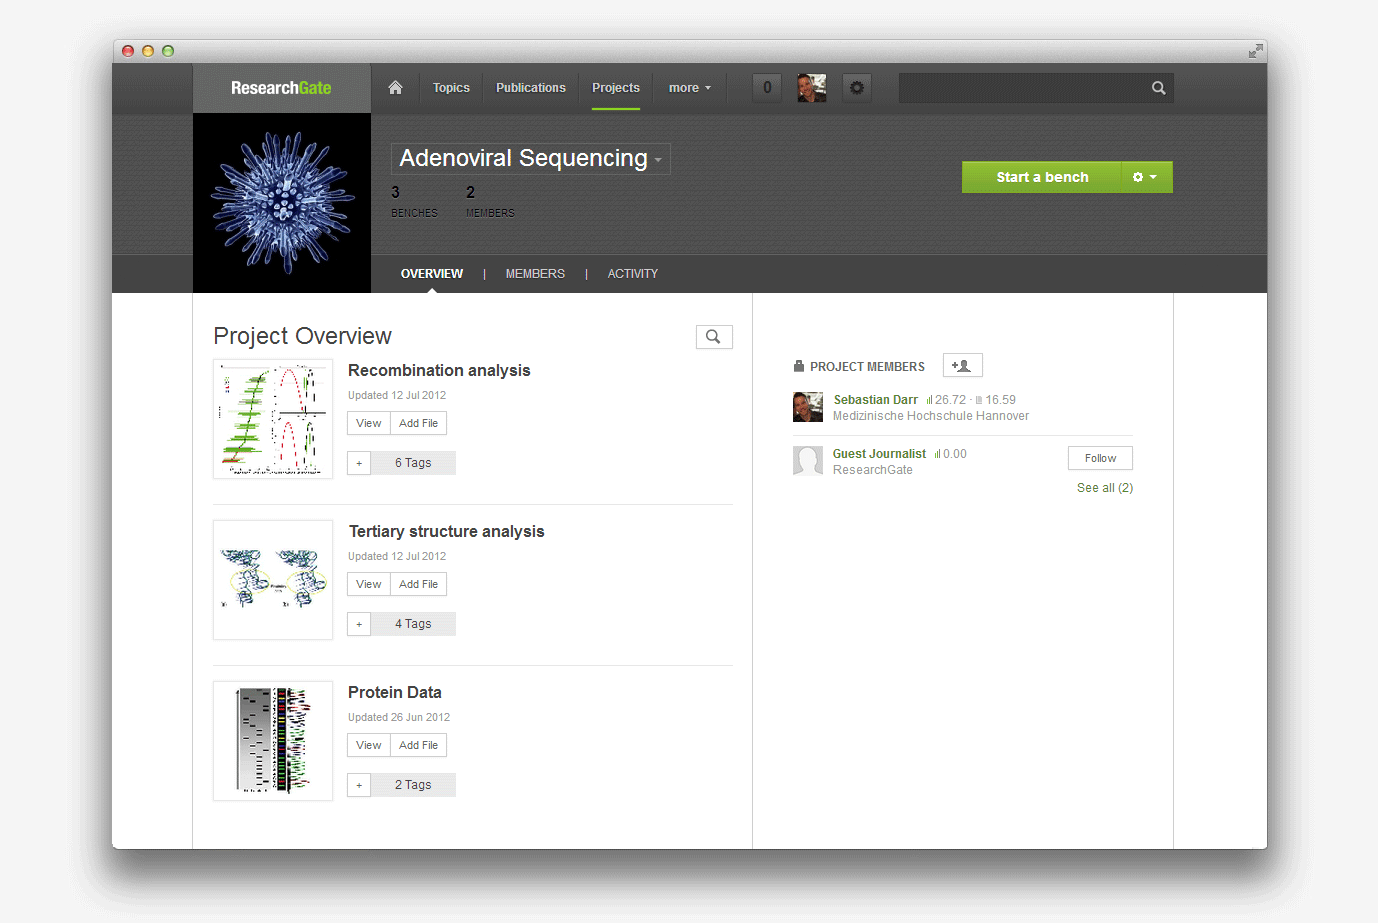Viewport: 1378px width, 923px height.
Task: Switch to the Overview tab
Action: pyautogui.click(x=432, y=274)
